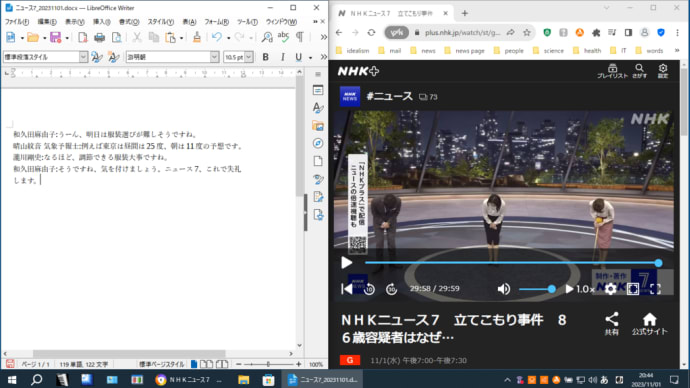
Task: Reload the browser page
Action: (371, 33)
